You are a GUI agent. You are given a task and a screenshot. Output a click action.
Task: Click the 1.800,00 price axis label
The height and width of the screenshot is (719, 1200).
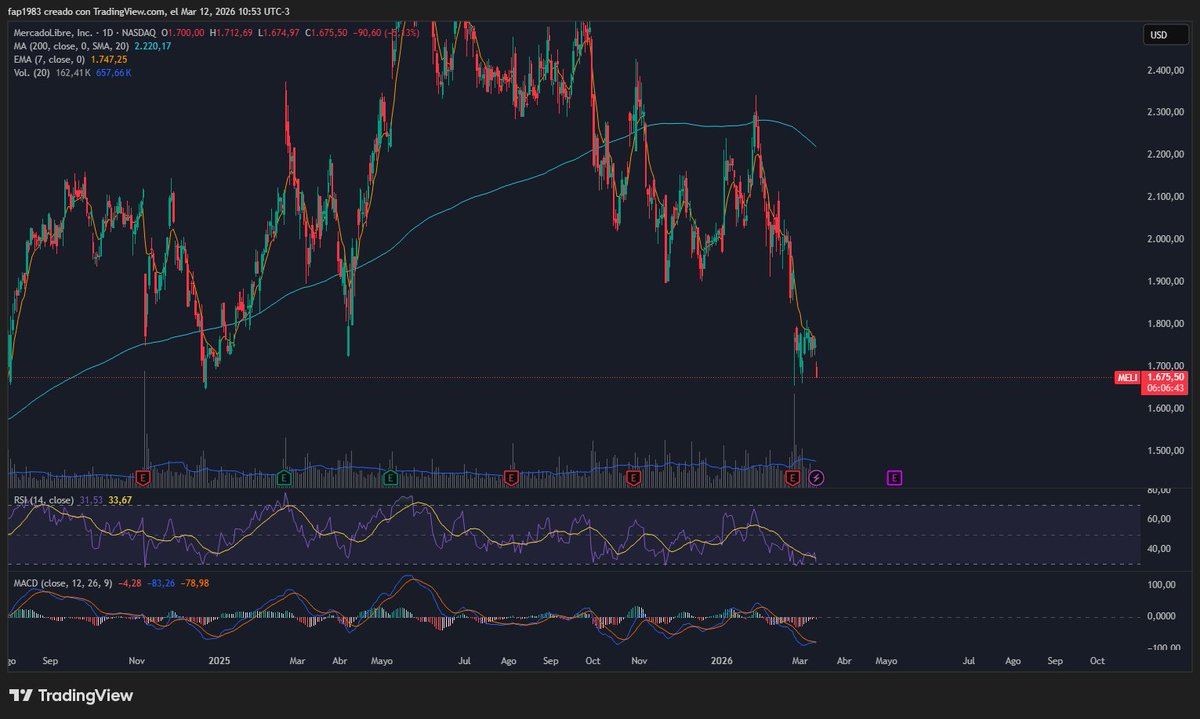click(x=1165, y=324)
